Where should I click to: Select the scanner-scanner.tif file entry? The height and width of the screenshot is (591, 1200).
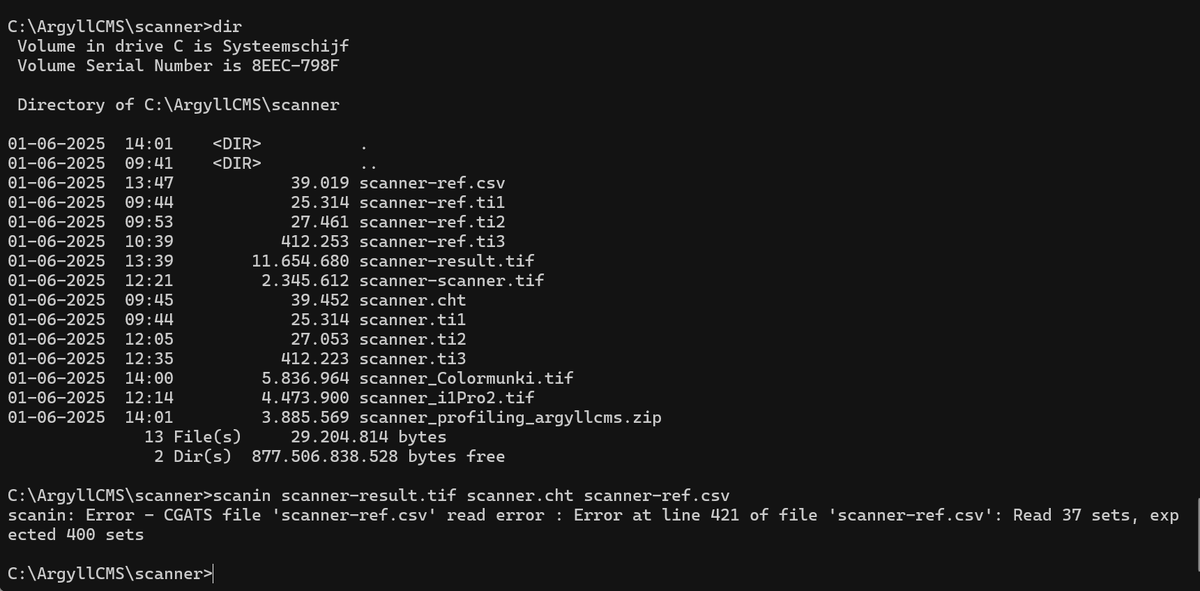coord(451,280)
